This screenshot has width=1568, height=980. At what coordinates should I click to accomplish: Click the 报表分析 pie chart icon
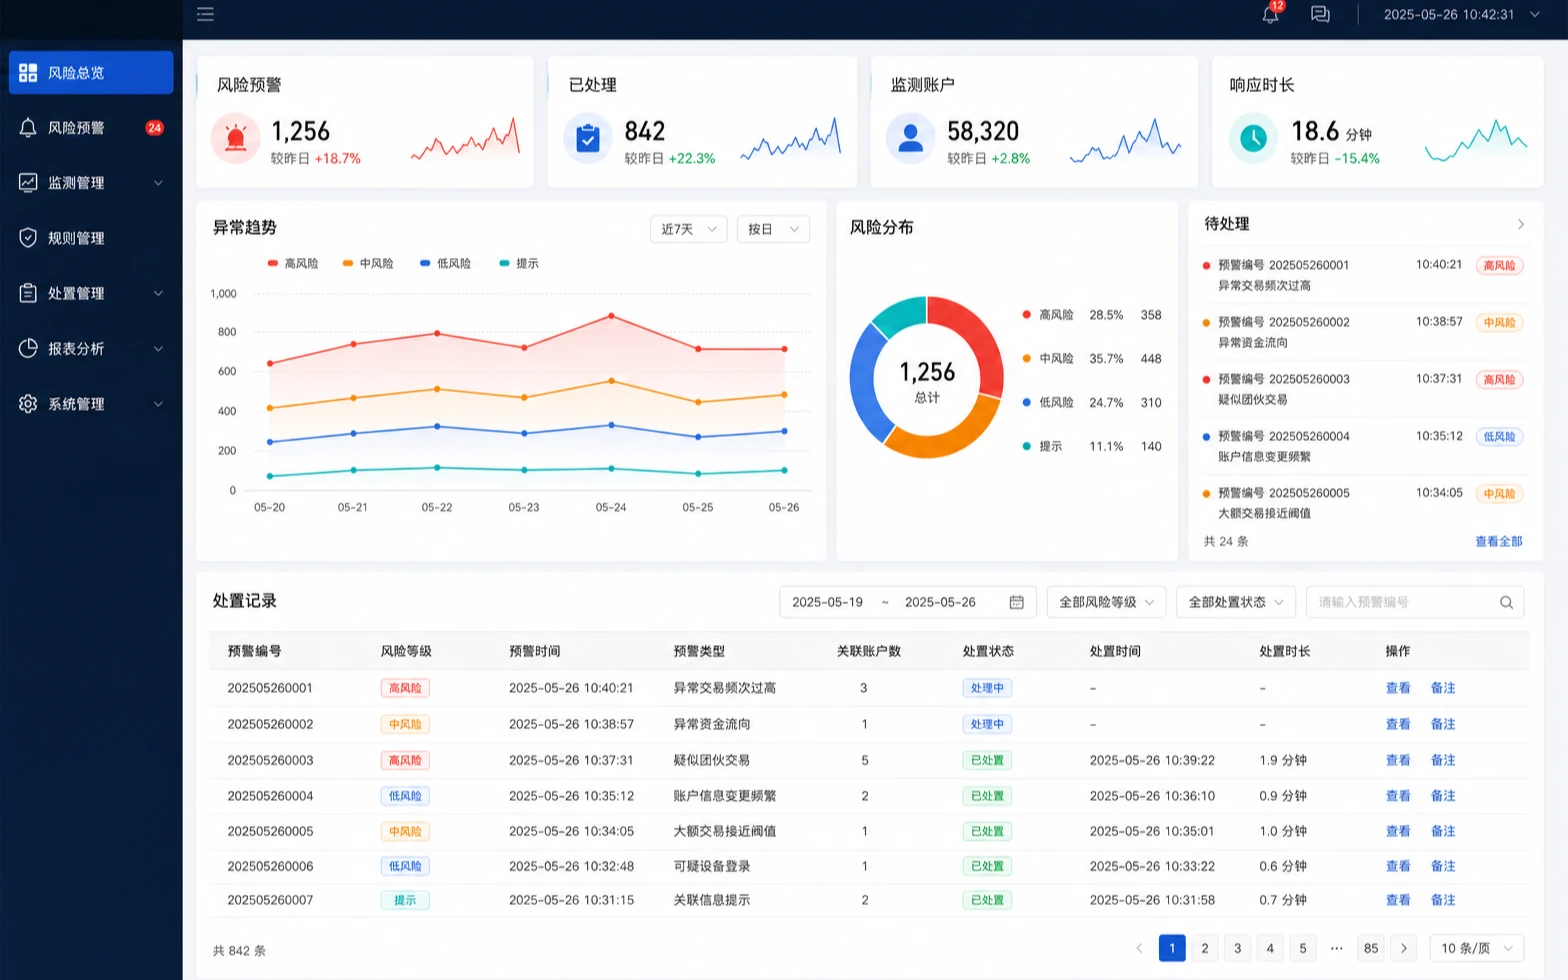[28, 348]
